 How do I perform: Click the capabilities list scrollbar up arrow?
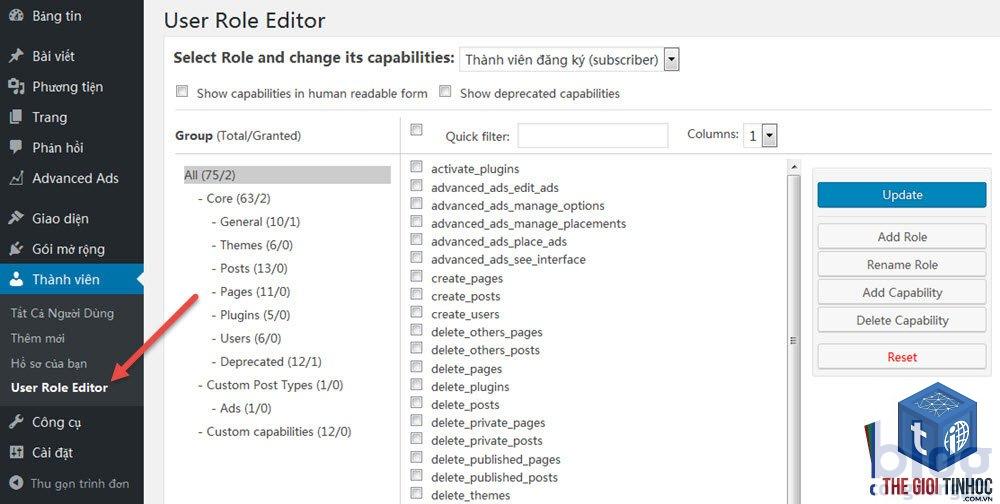(793, 167)
